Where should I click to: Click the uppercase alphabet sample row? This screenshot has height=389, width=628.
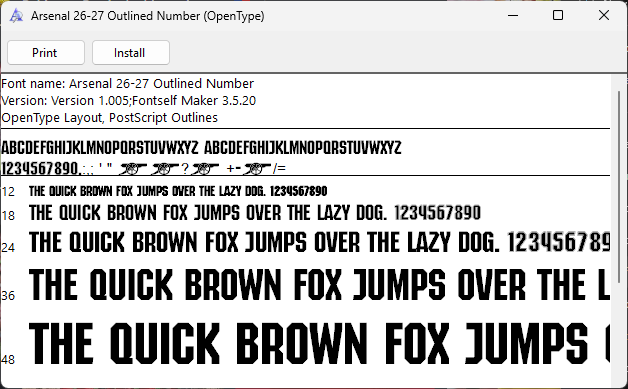coord(201,148)
